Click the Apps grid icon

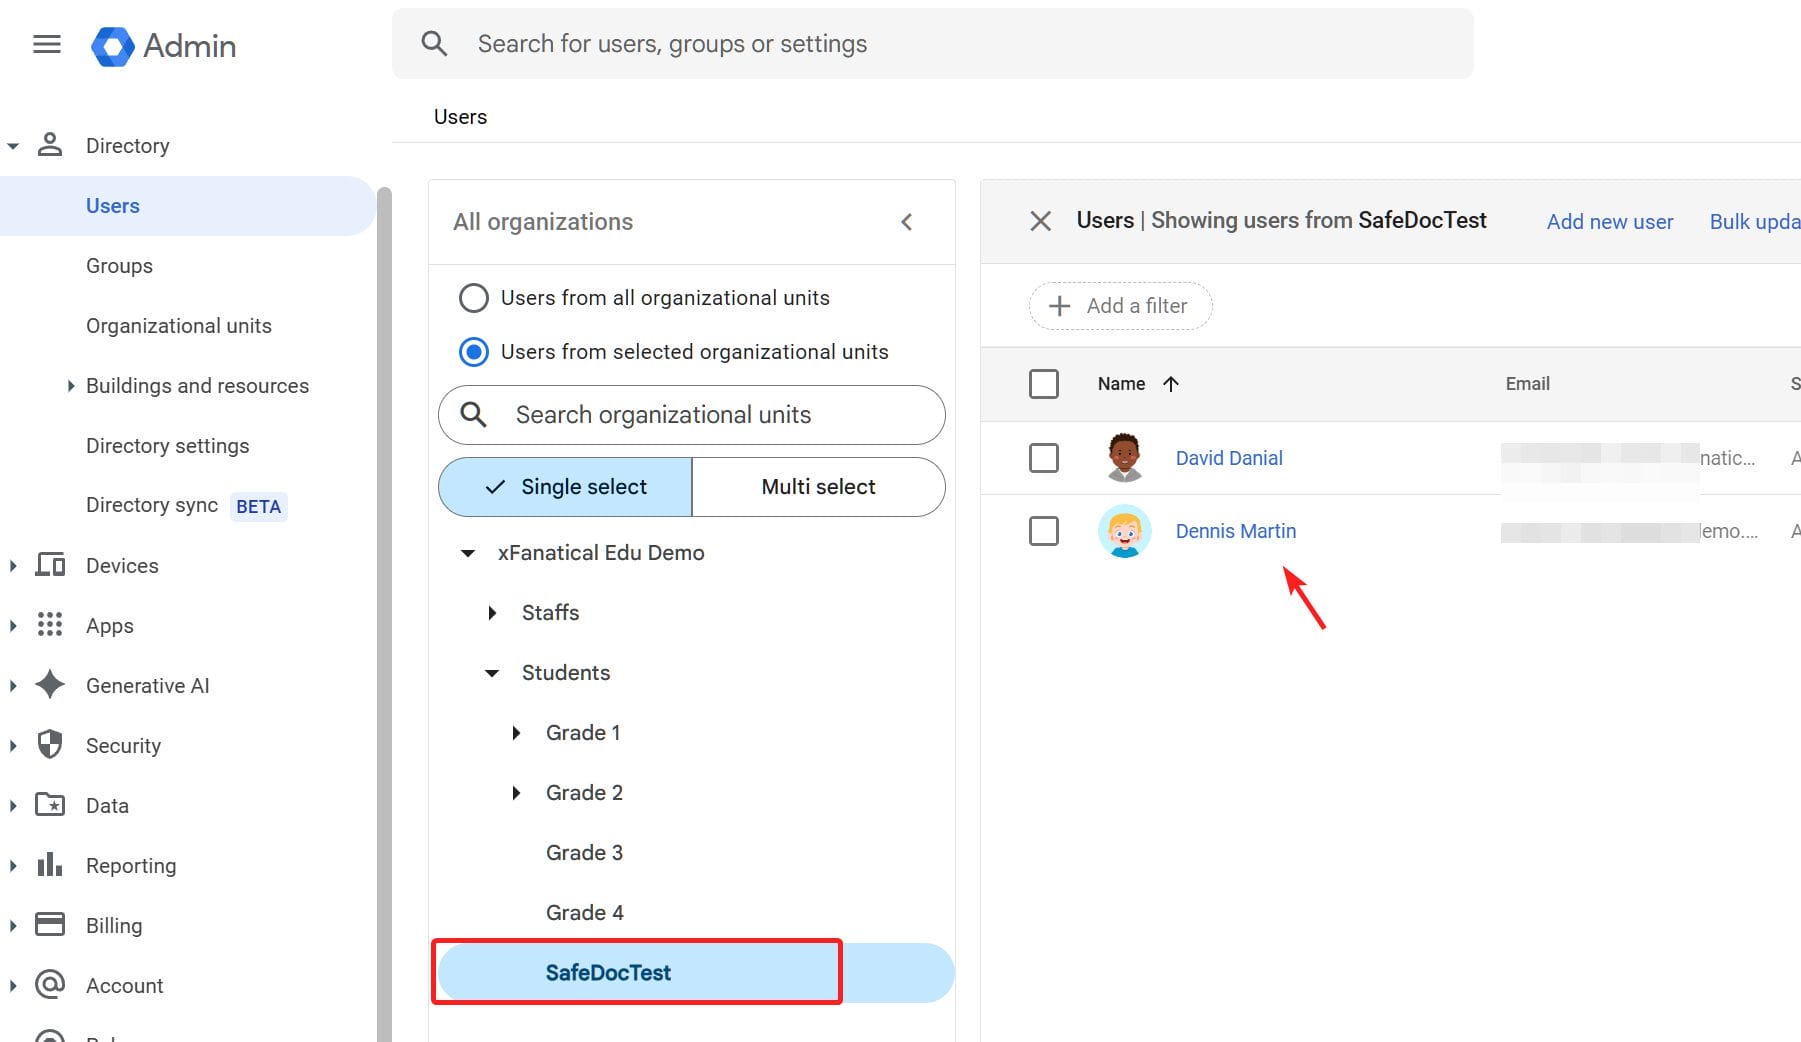50,625
